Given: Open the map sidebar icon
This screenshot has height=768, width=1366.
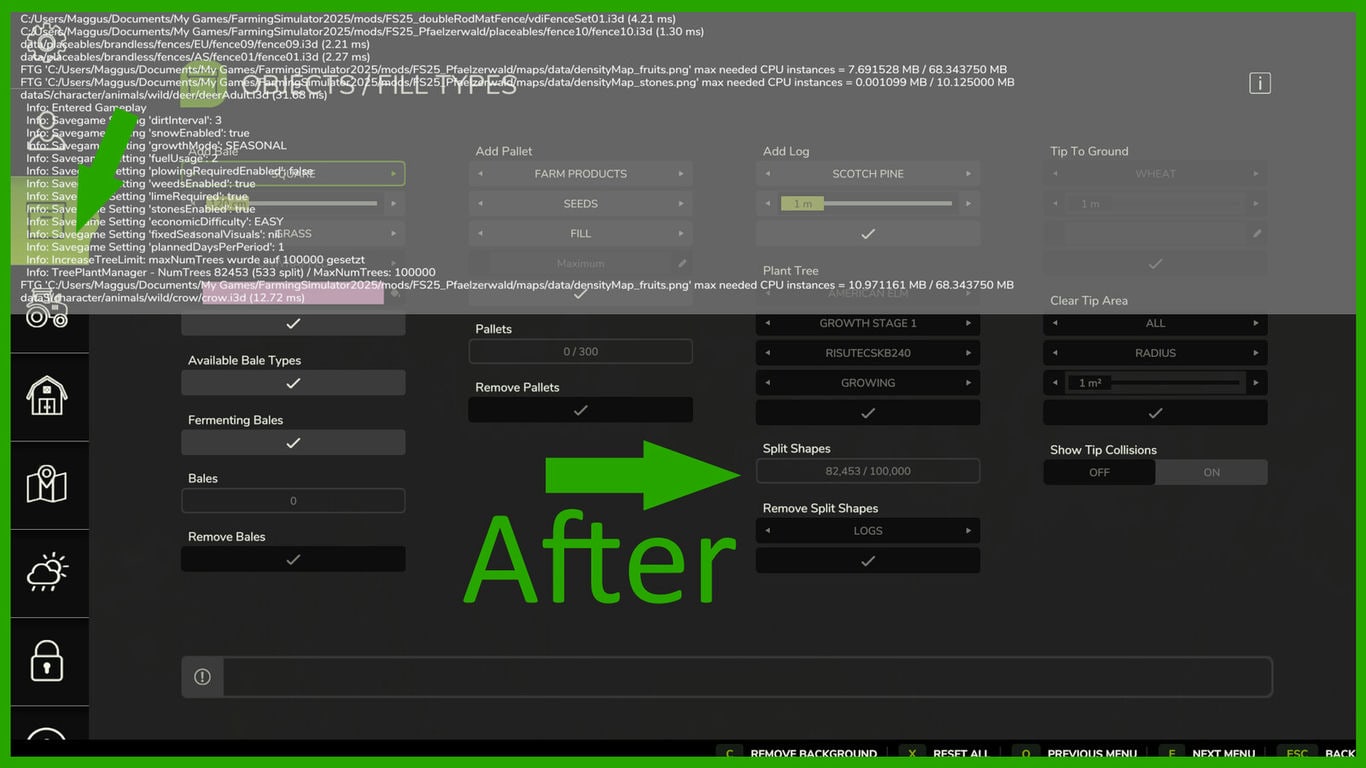Looking at the screenshot, I should (x=47, y=485).
